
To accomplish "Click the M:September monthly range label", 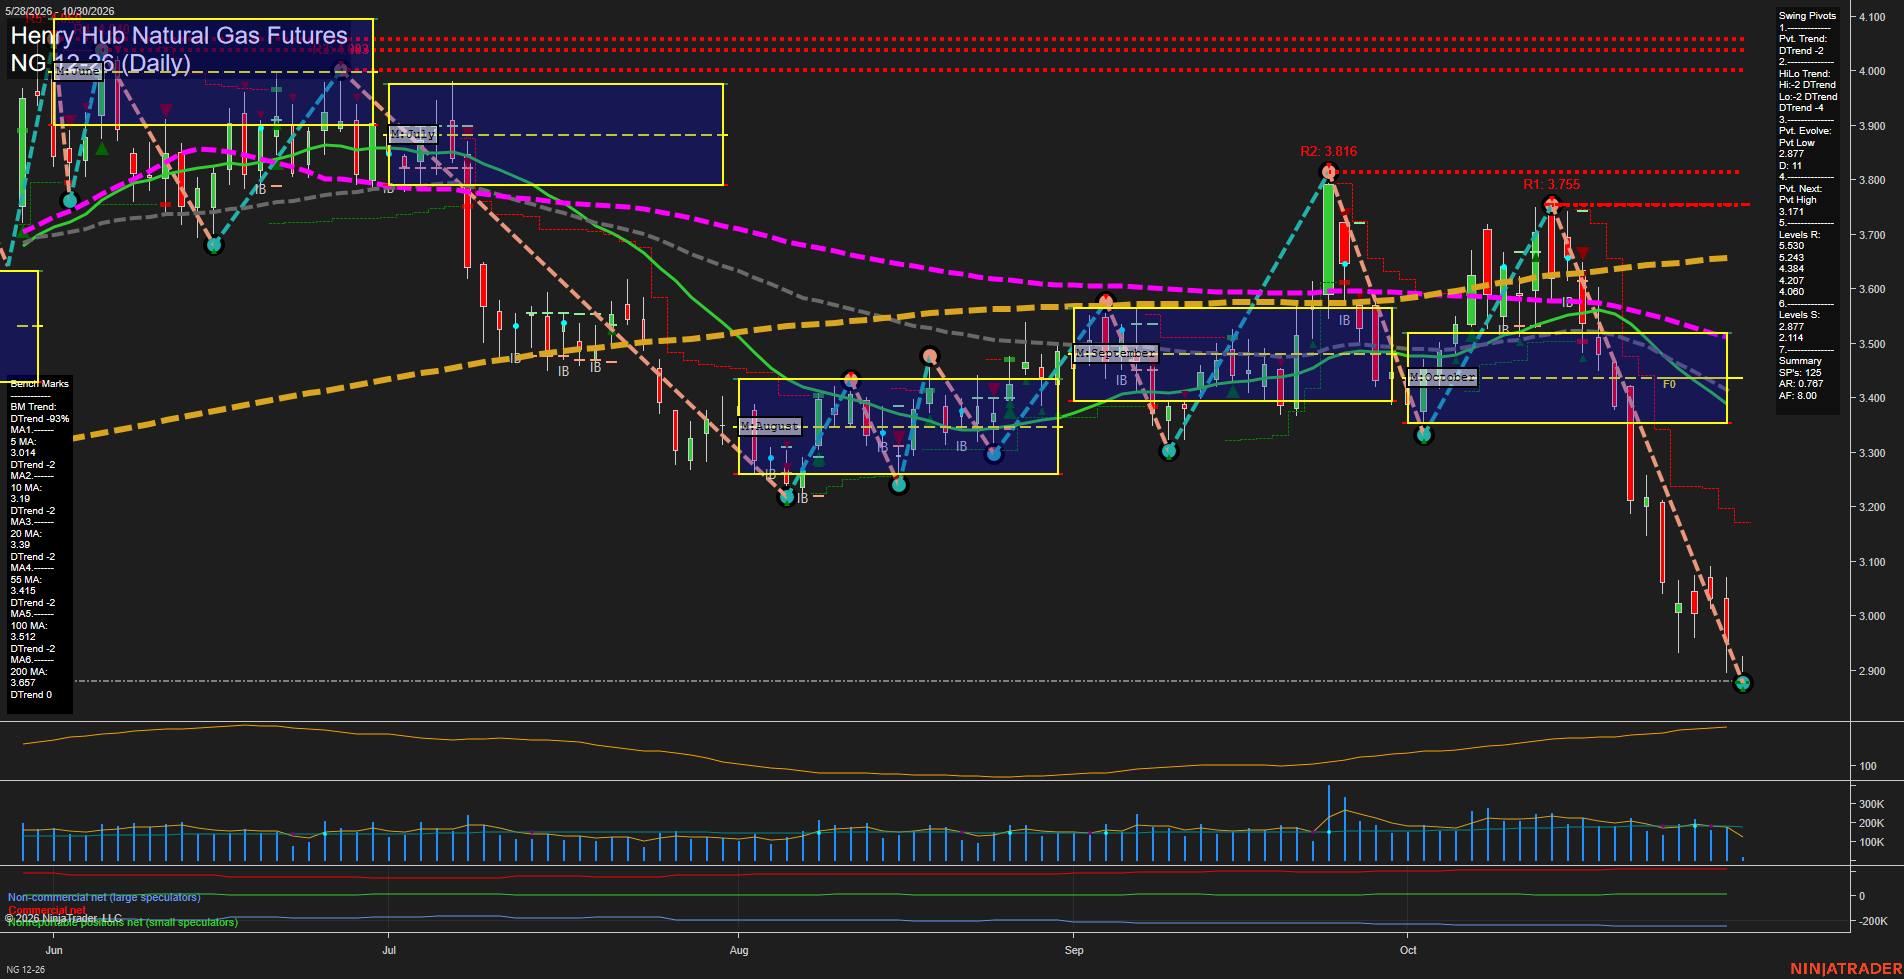I will tap(1116, 353).
